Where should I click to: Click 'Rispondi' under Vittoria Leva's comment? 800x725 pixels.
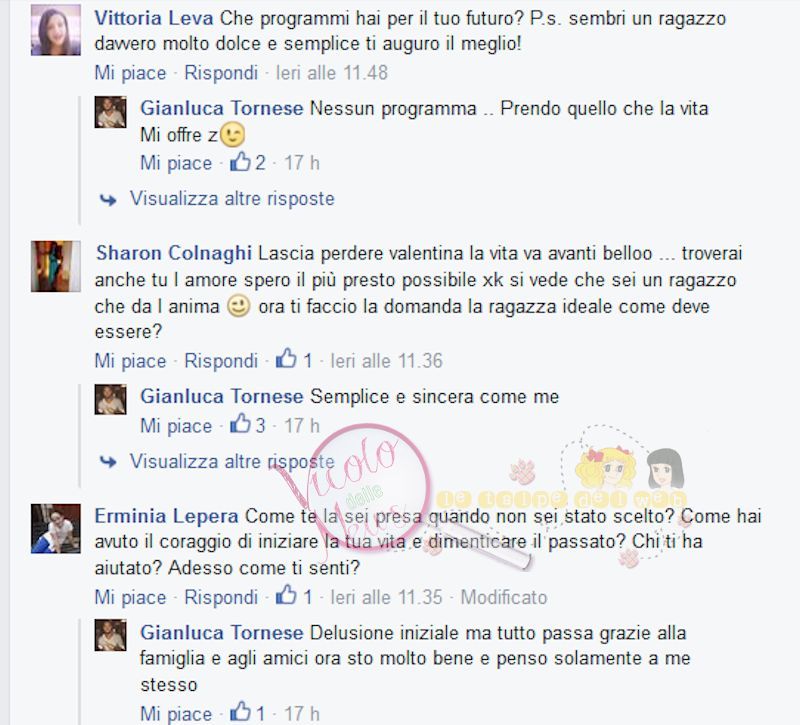tap(221, 73)
